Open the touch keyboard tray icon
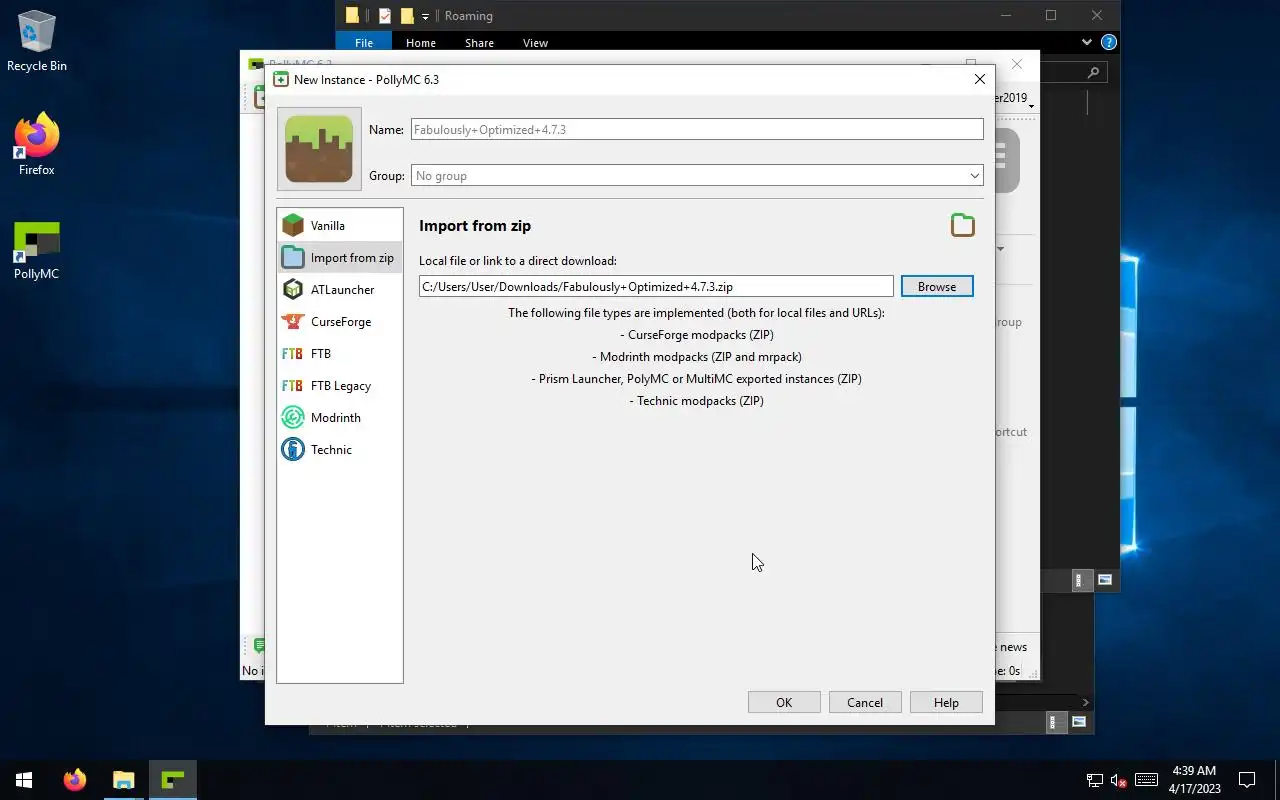This screenshot has height=800, width=1280. click(1147, 780)
